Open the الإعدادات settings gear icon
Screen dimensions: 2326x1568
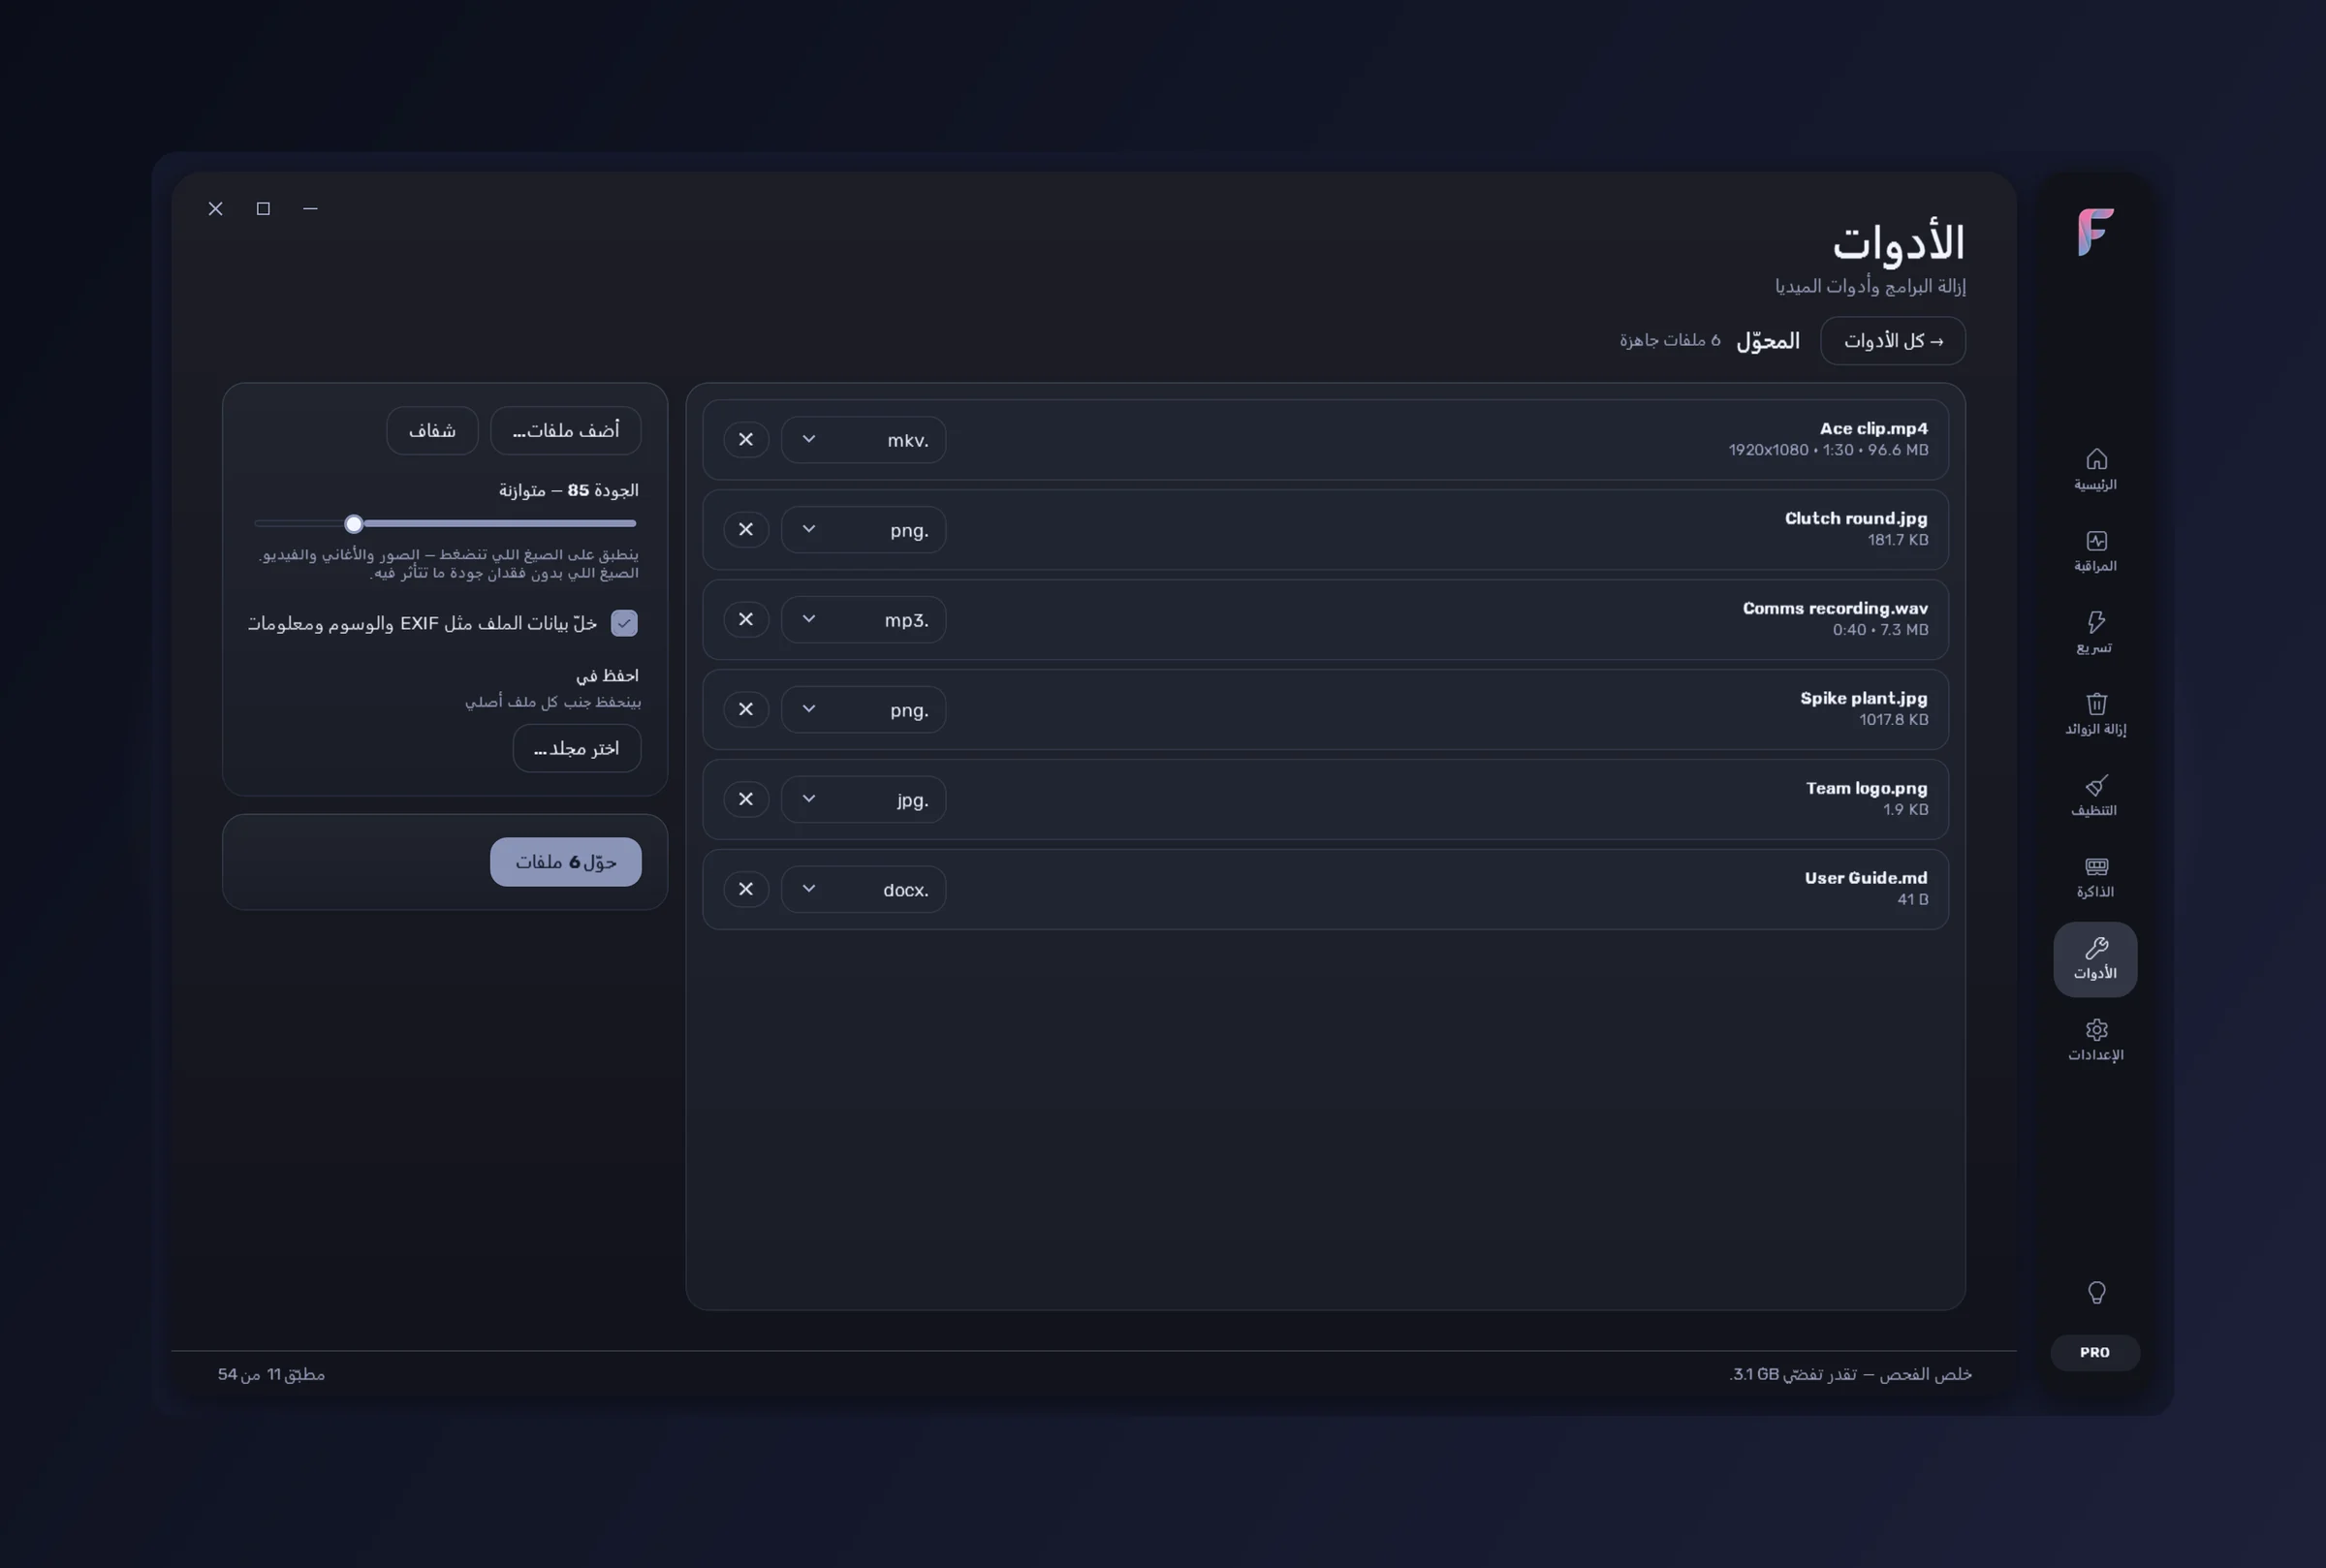2095,1040
